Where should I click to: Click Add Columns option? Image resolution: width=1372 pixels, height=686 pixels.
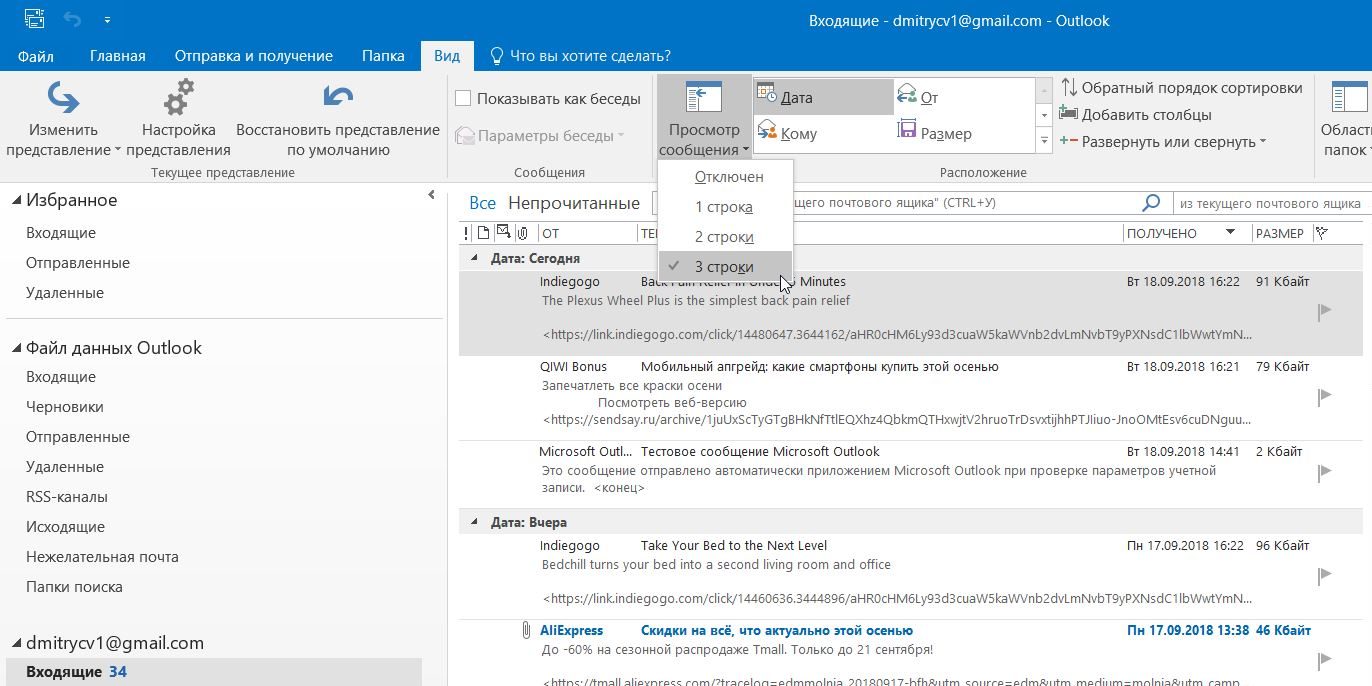pos(1135,114)
